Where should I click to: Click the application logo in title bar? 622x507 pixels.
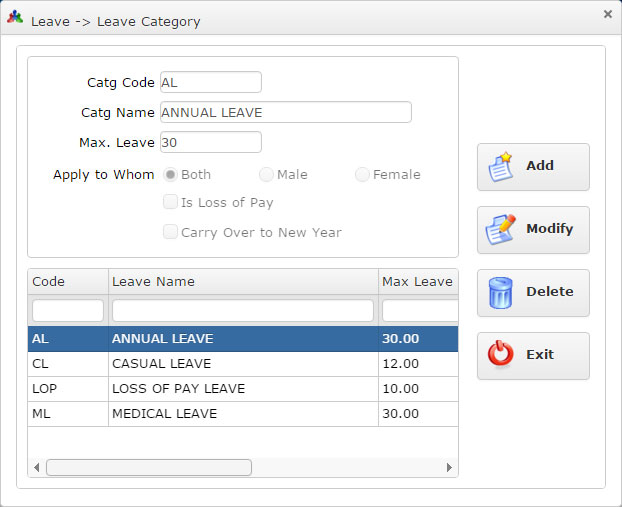tap(15, 19)
